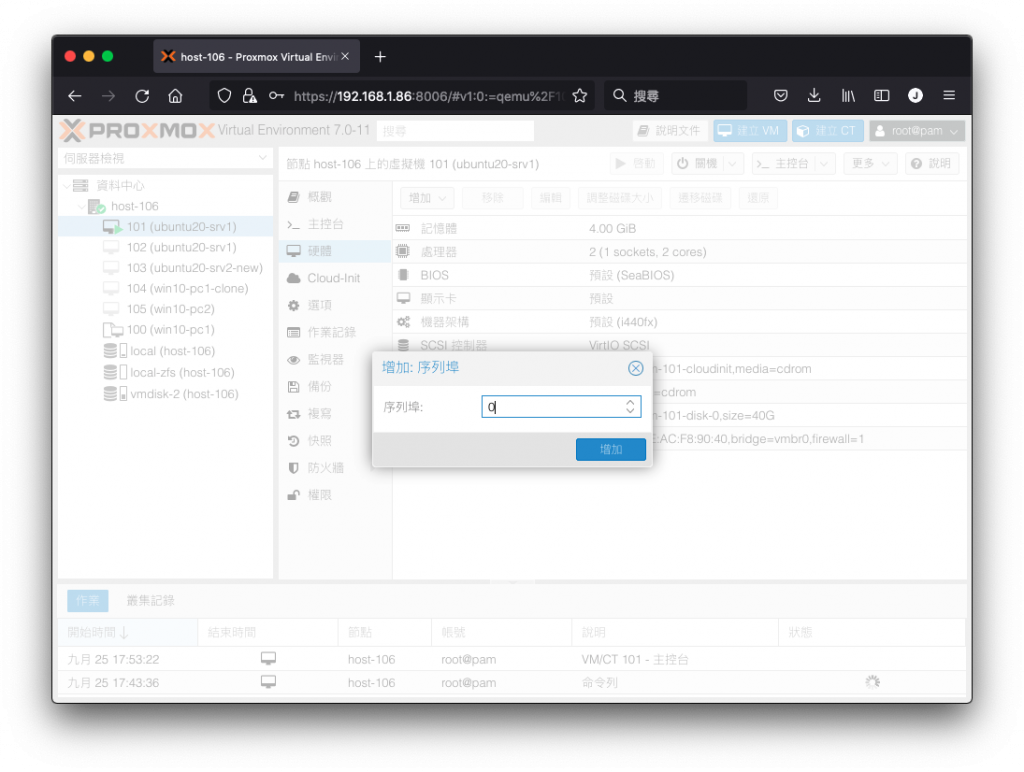Open the root@pam user dropdown

tap(917, 131)
